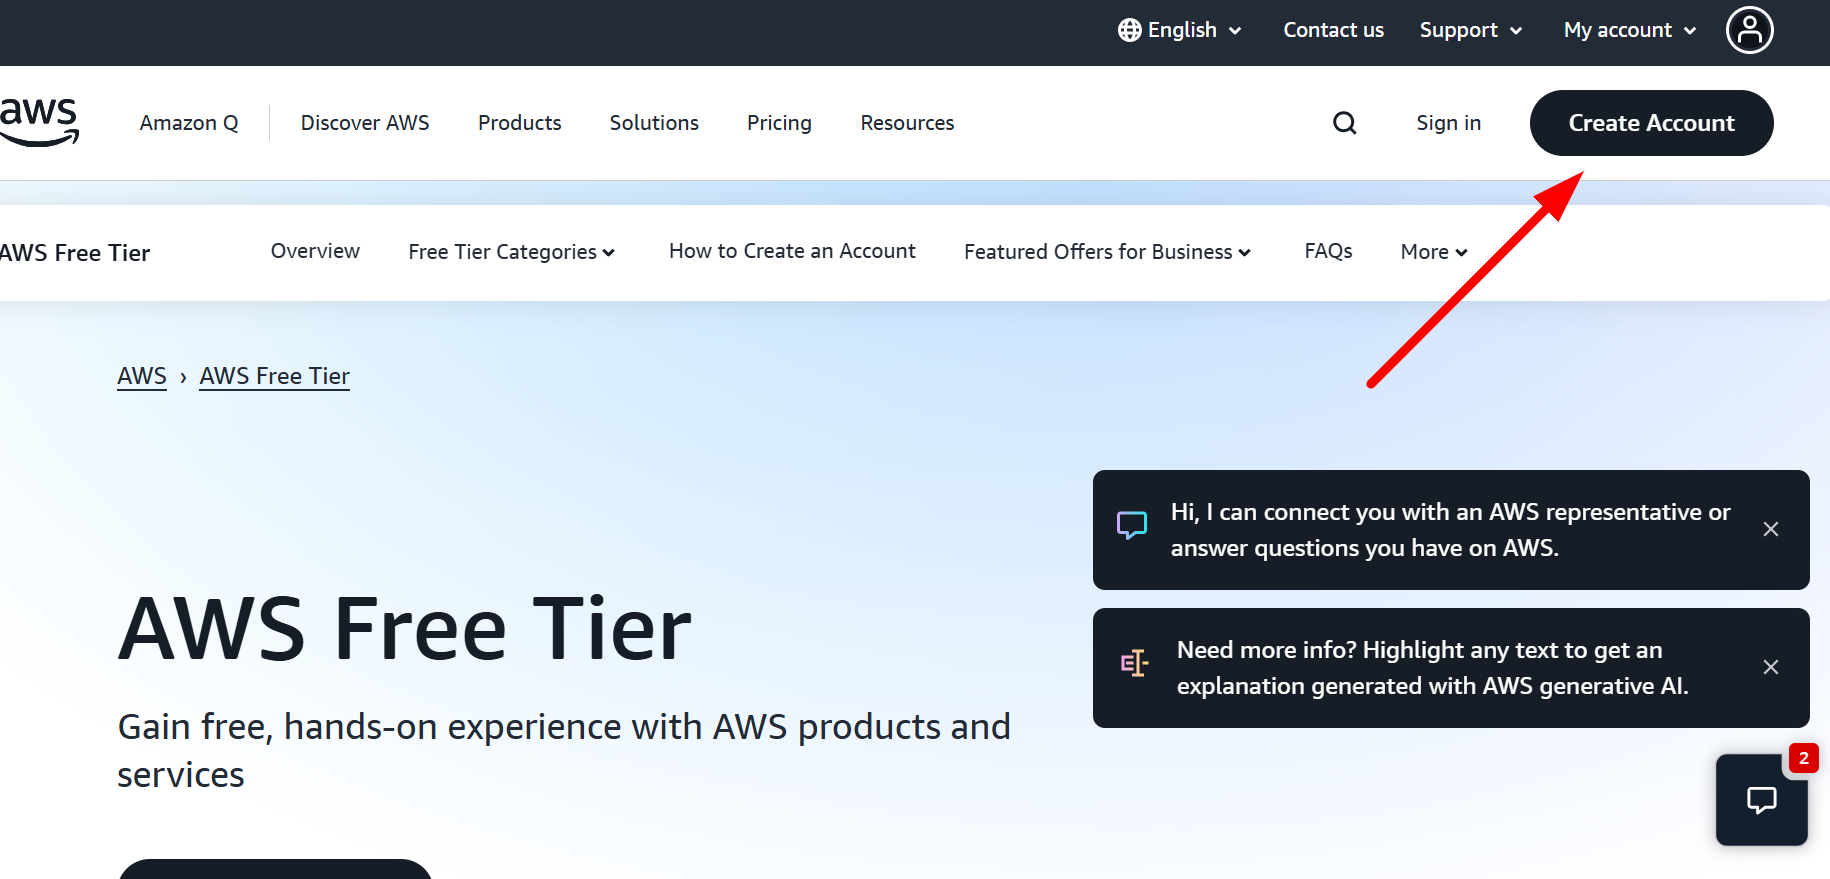Expand the My account dropdown
1830x879 pixels.
(1630, 30)
